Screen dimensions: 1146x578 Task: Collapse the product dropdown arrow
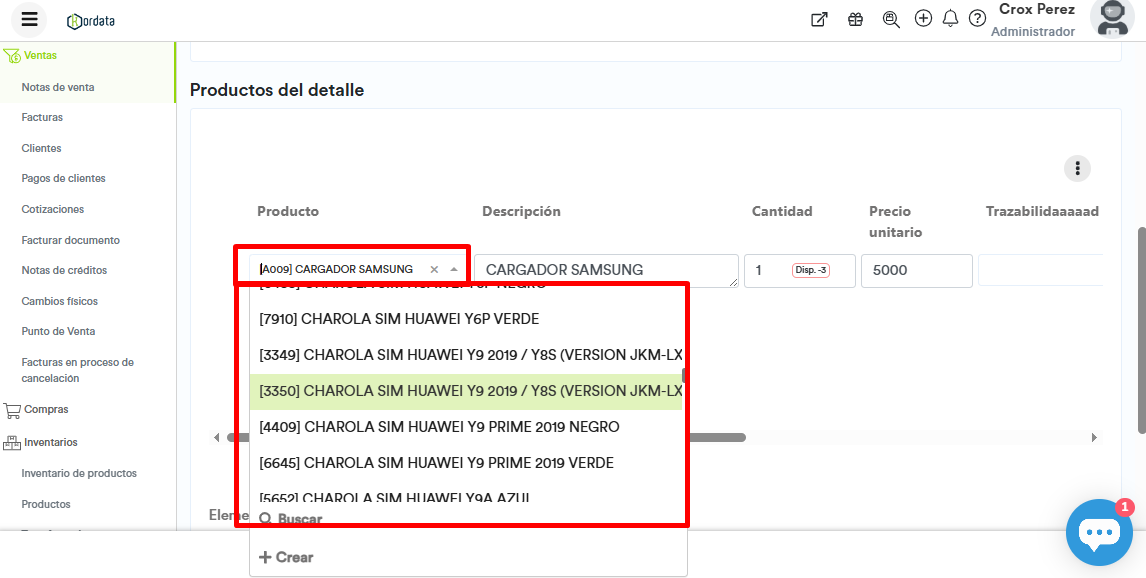pyautogui.click(x=454, y=270)
